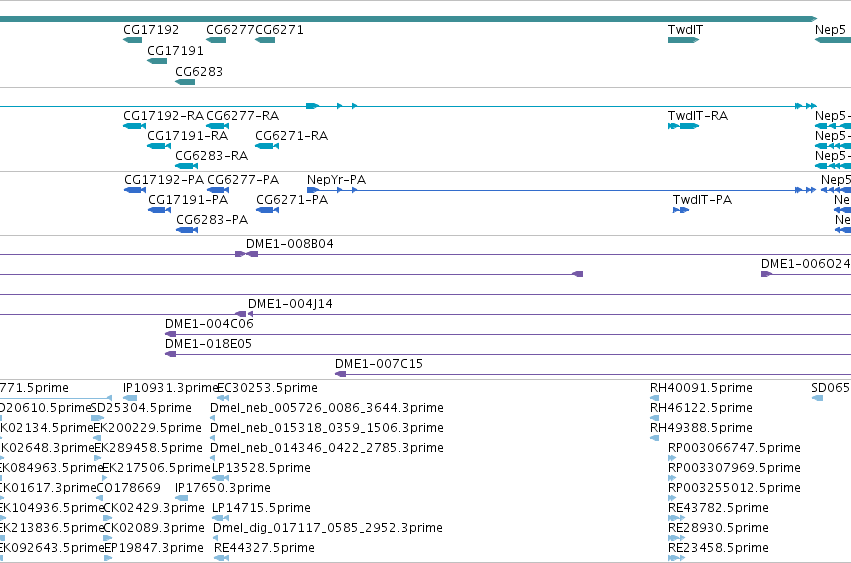The width and height of the screenshot is (851, 563).
Task: Select EST CO178669
Action: point(128,488)
